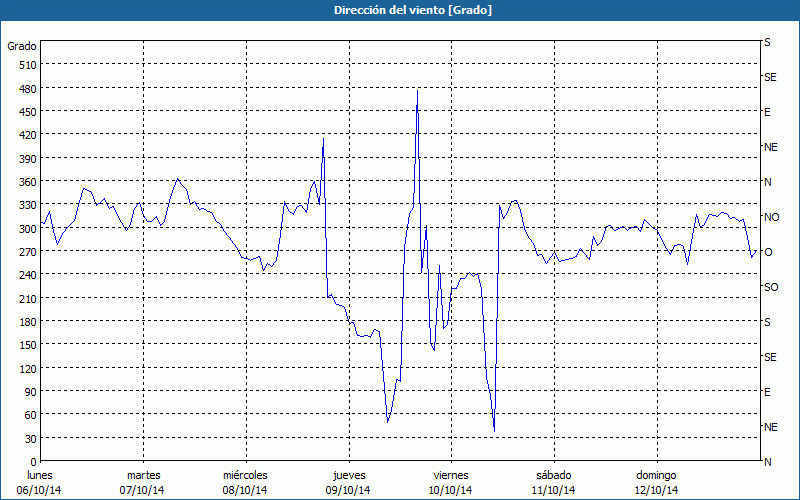Click the 180 value on the left axis
800x500 pixels.
coord(27,322)
